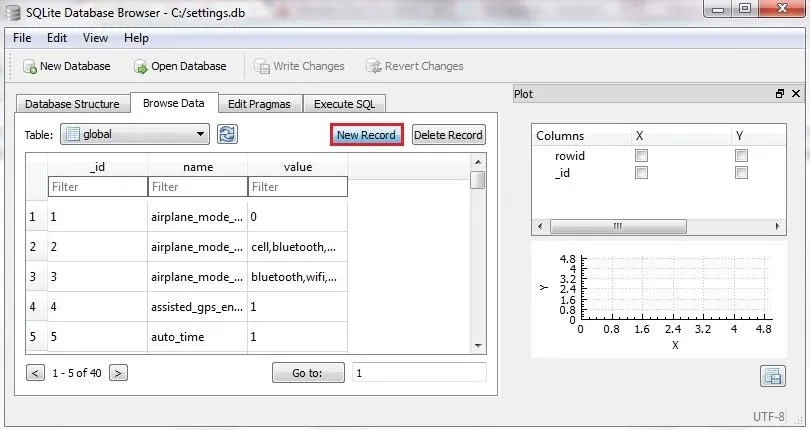810x430 pixels.
Task: Open the Help menu
Action: coord(136,38)
